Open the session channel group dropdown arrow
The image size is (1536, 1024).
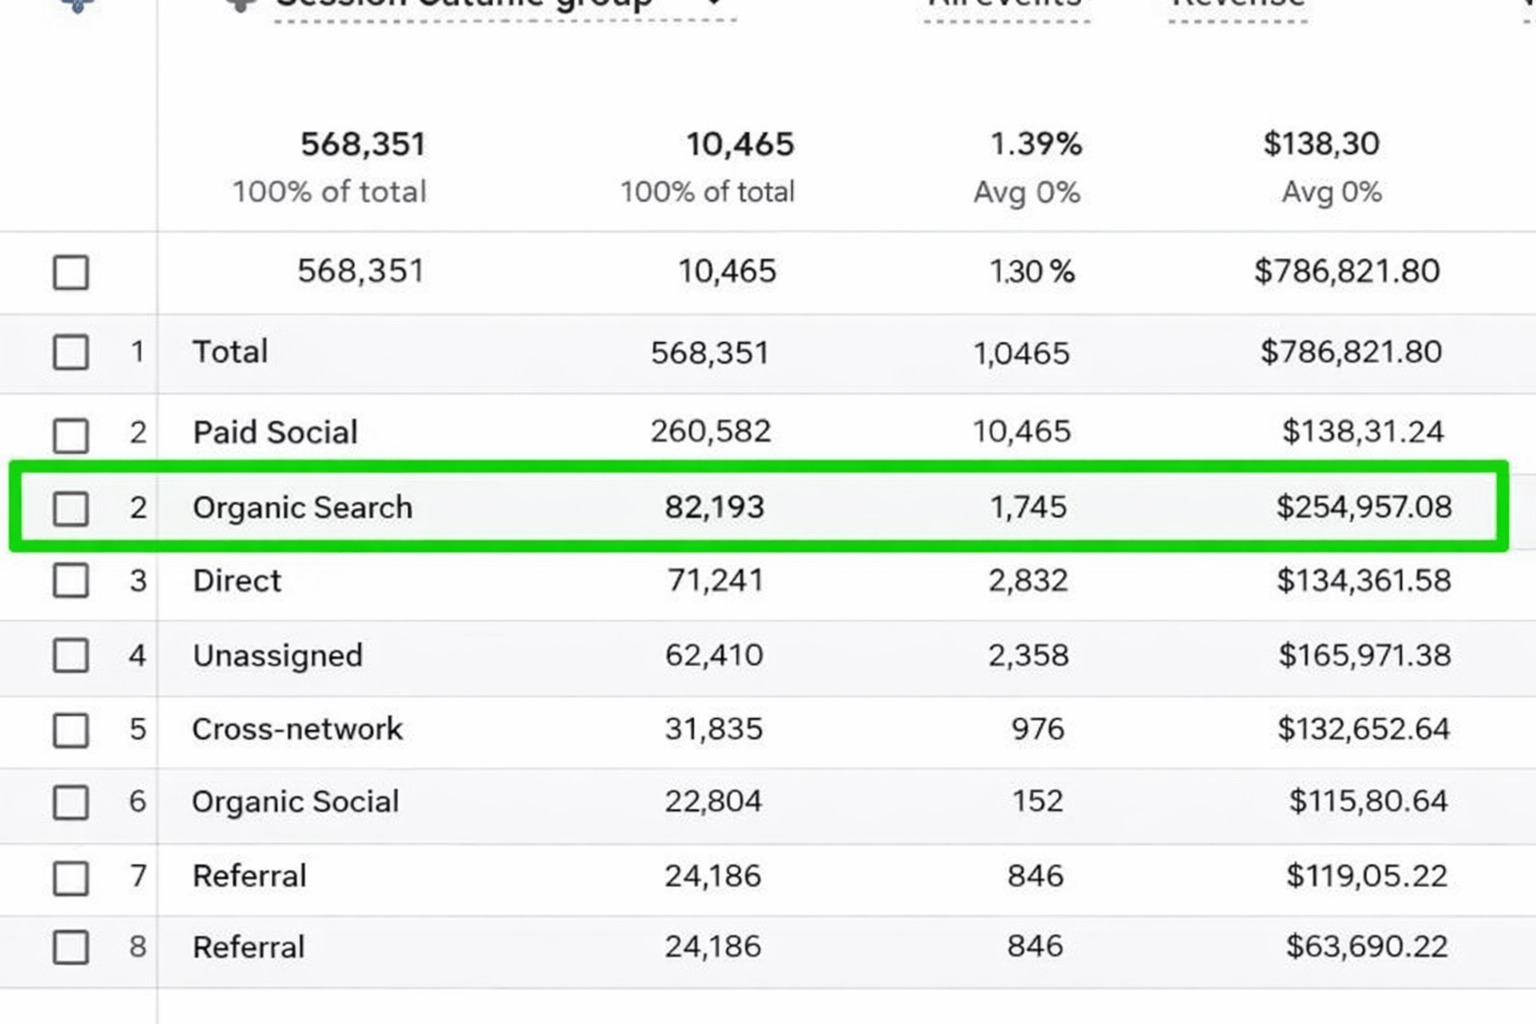(714, 4)
